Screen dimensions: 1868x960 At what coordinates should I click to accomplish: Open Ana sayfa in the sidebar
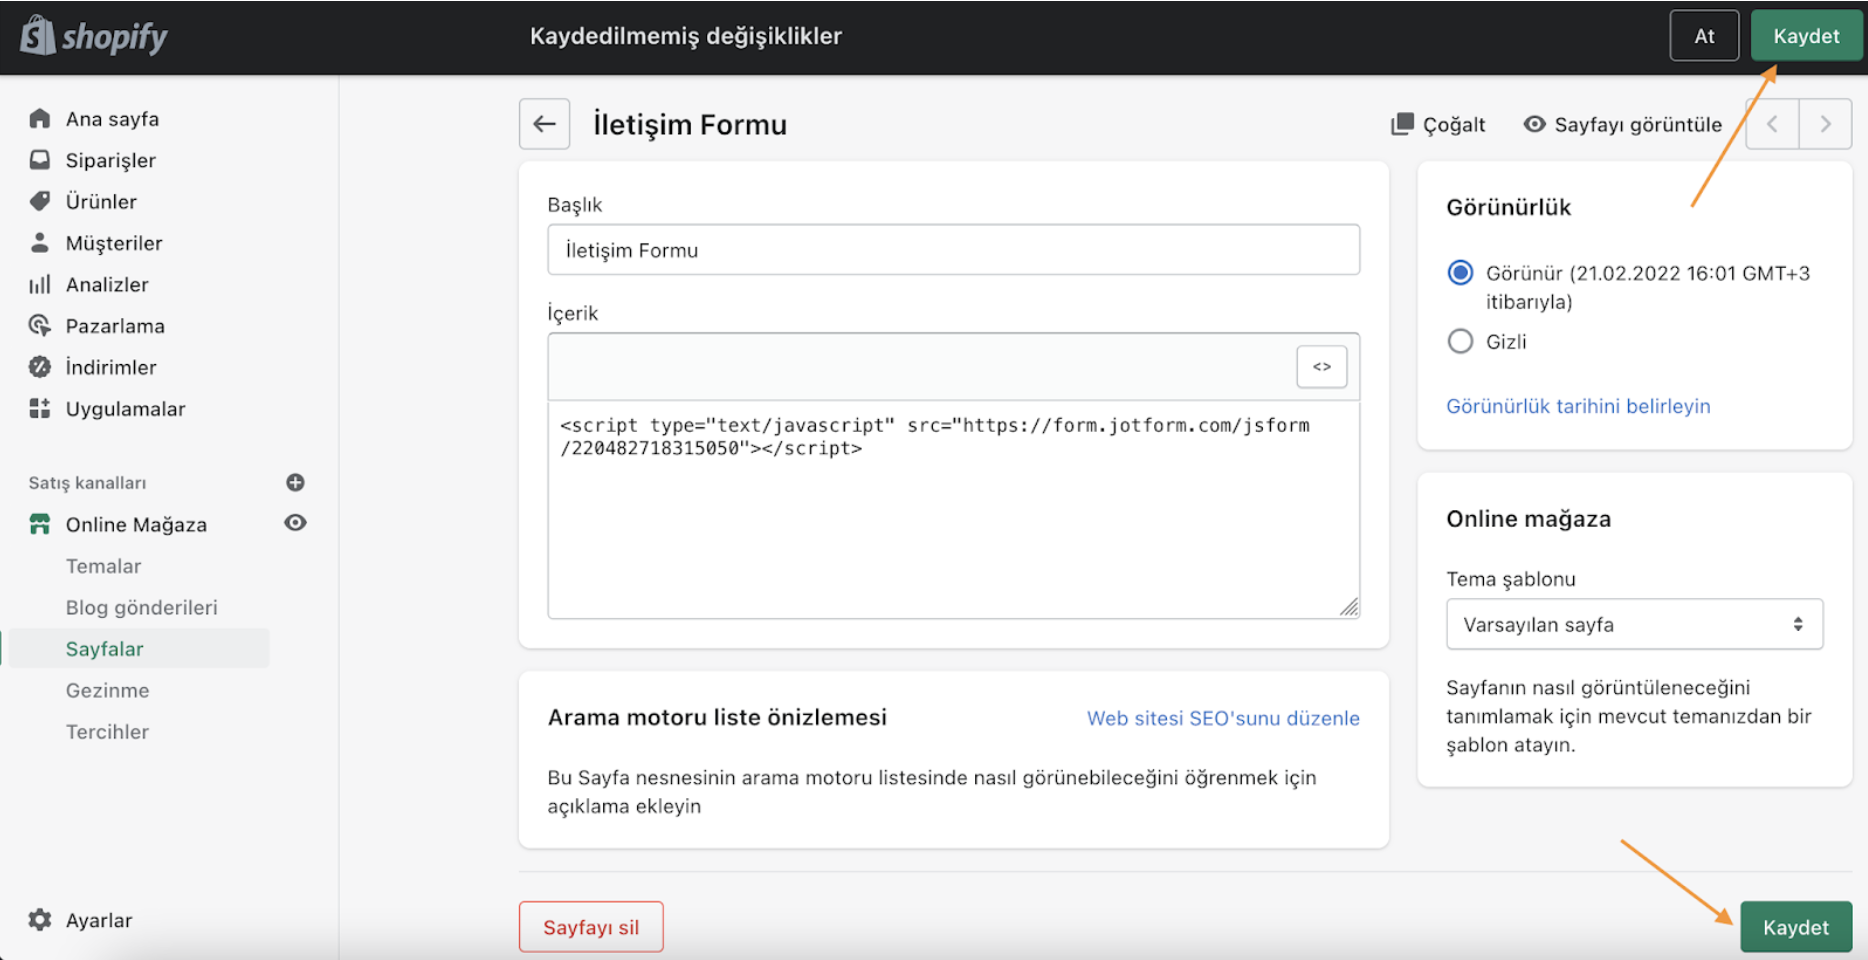[x=112, y=119]
